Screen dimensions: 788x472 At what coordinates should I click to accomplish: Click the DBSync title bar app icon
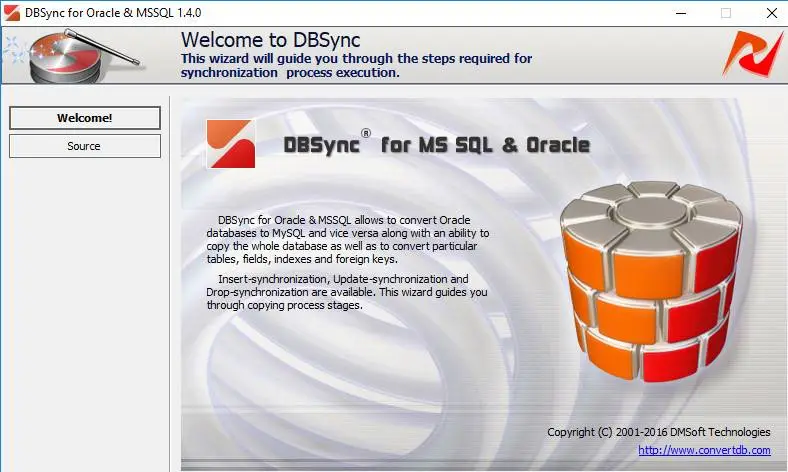[11, 13]
